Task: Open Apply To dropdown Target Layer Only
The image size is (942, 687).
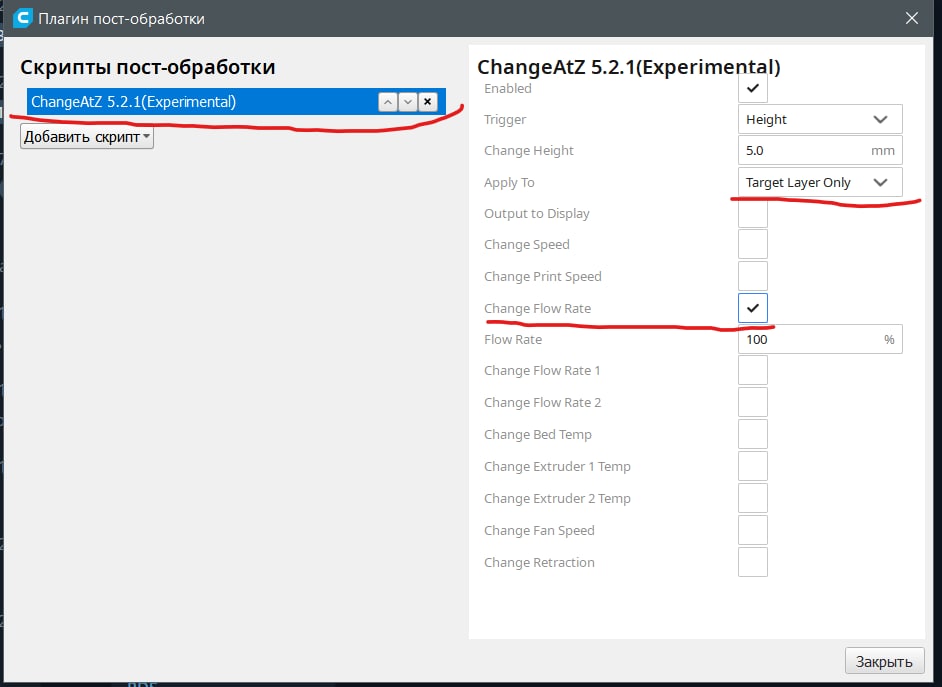Action: (x=820, y=183)
